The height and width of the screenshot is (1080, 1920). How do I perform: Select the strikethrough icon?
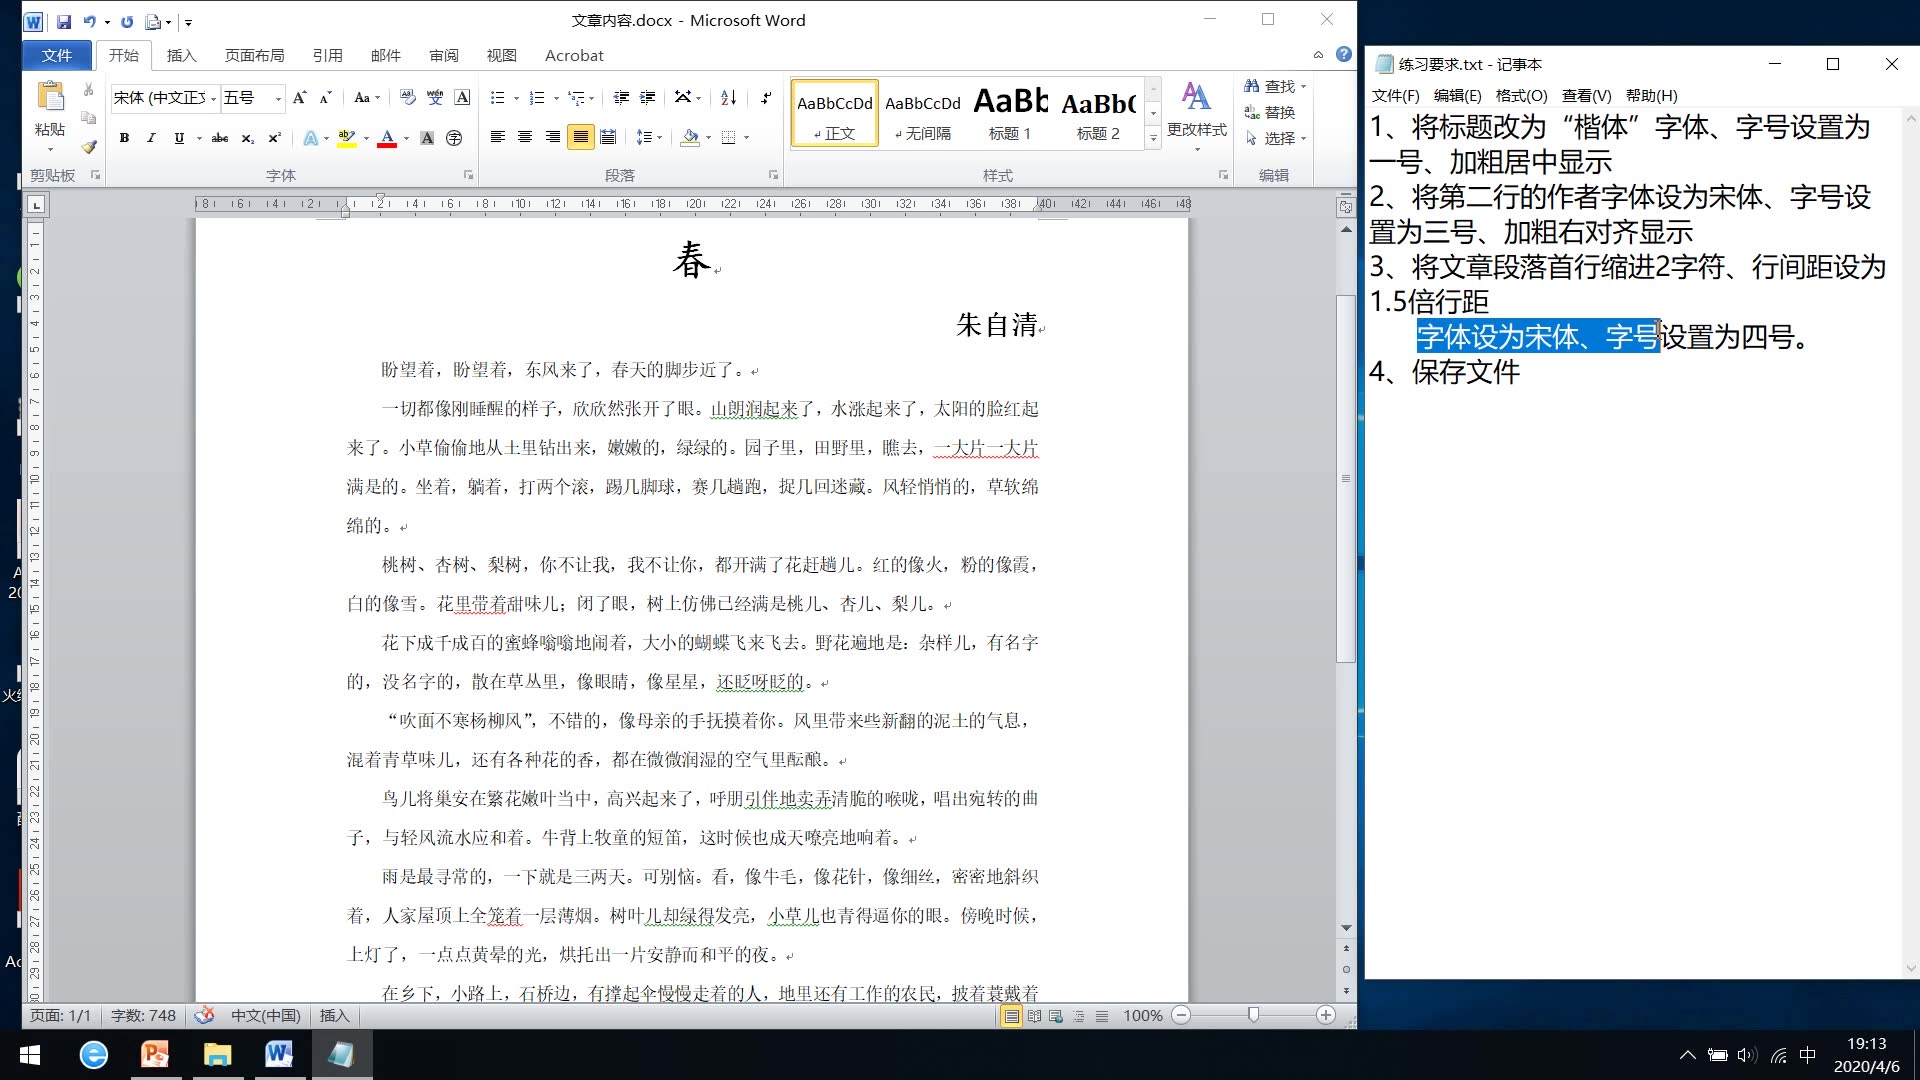tap(220, 138)
